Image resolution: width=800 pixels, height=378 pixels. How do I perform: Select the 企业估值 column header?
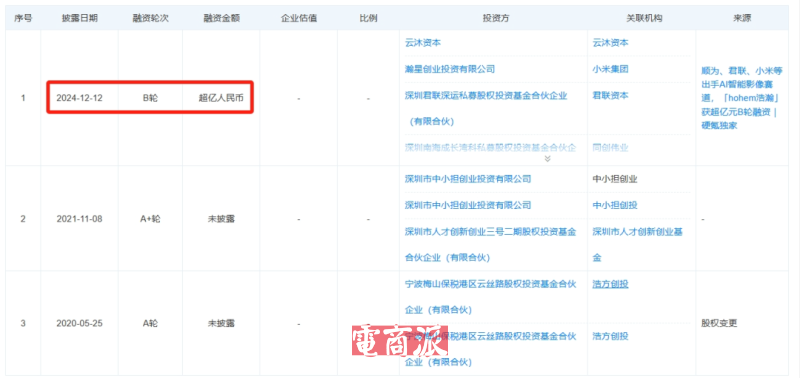click(298, 18)
